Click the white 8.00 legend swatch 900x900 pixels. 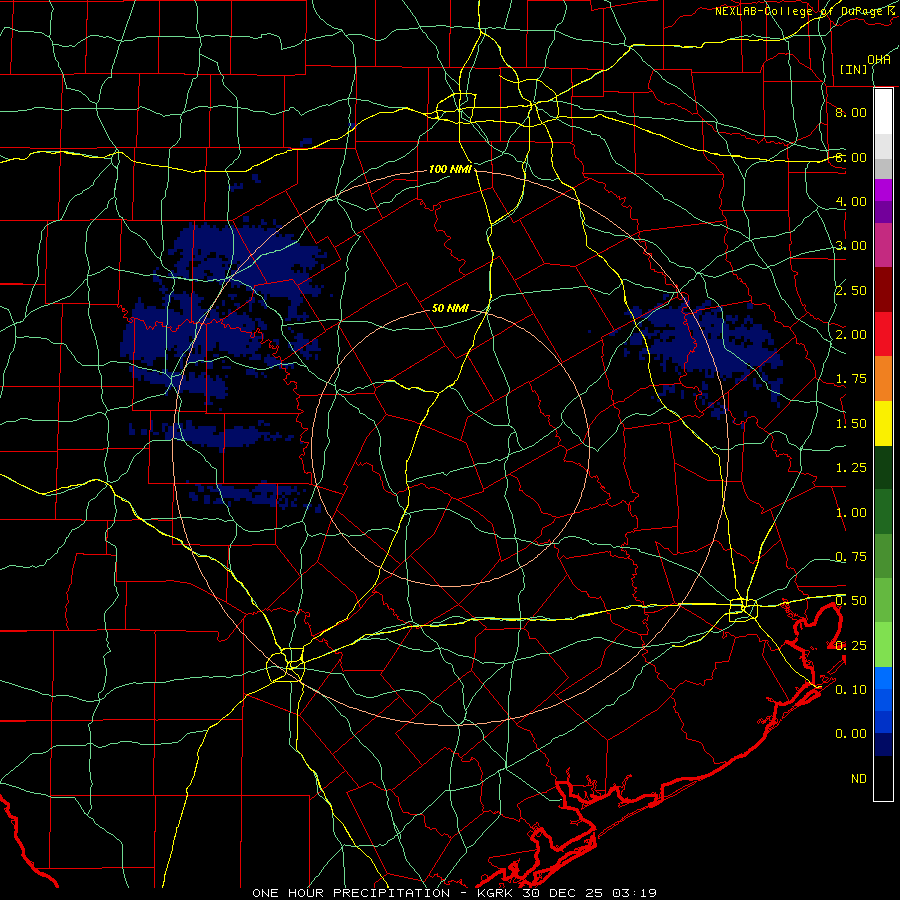[x=883, y=111]
